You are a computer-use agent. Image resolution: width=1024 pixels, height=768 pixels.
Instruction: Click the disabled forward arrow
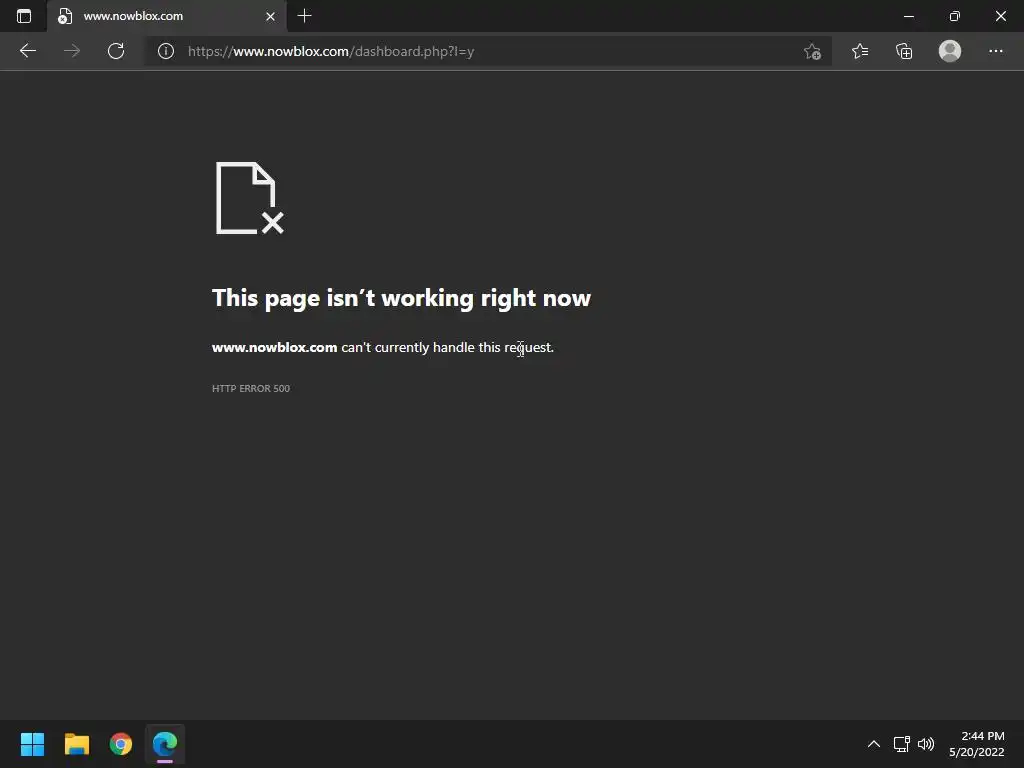coord(72,51)
